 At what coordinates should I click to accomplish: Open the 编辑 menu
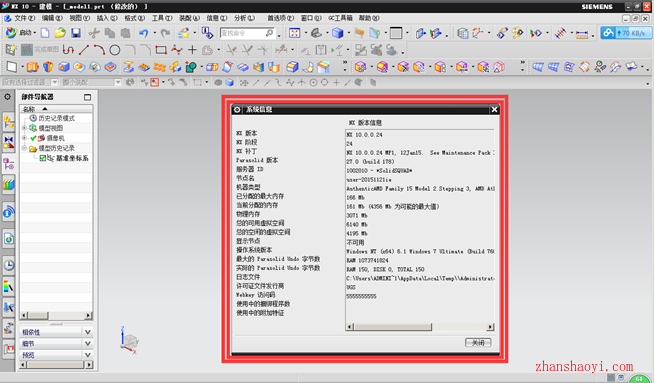52,18
